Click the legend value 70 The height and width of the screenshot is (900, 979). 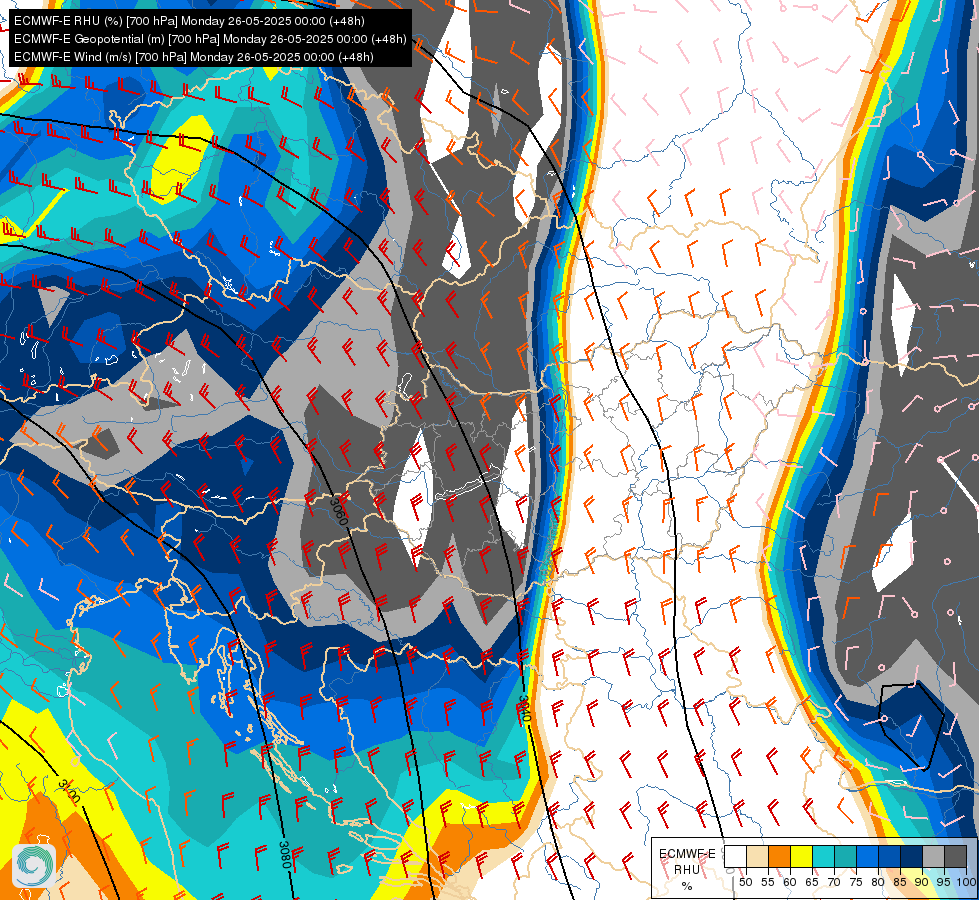click(834, 882)
